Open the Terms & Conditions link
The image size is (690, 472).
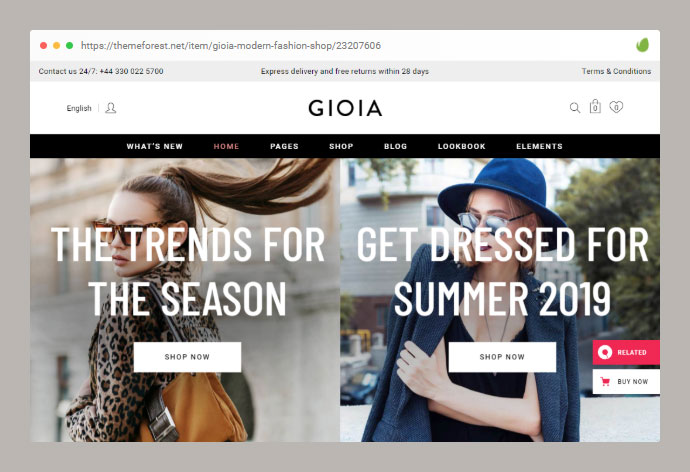[616, 71]
